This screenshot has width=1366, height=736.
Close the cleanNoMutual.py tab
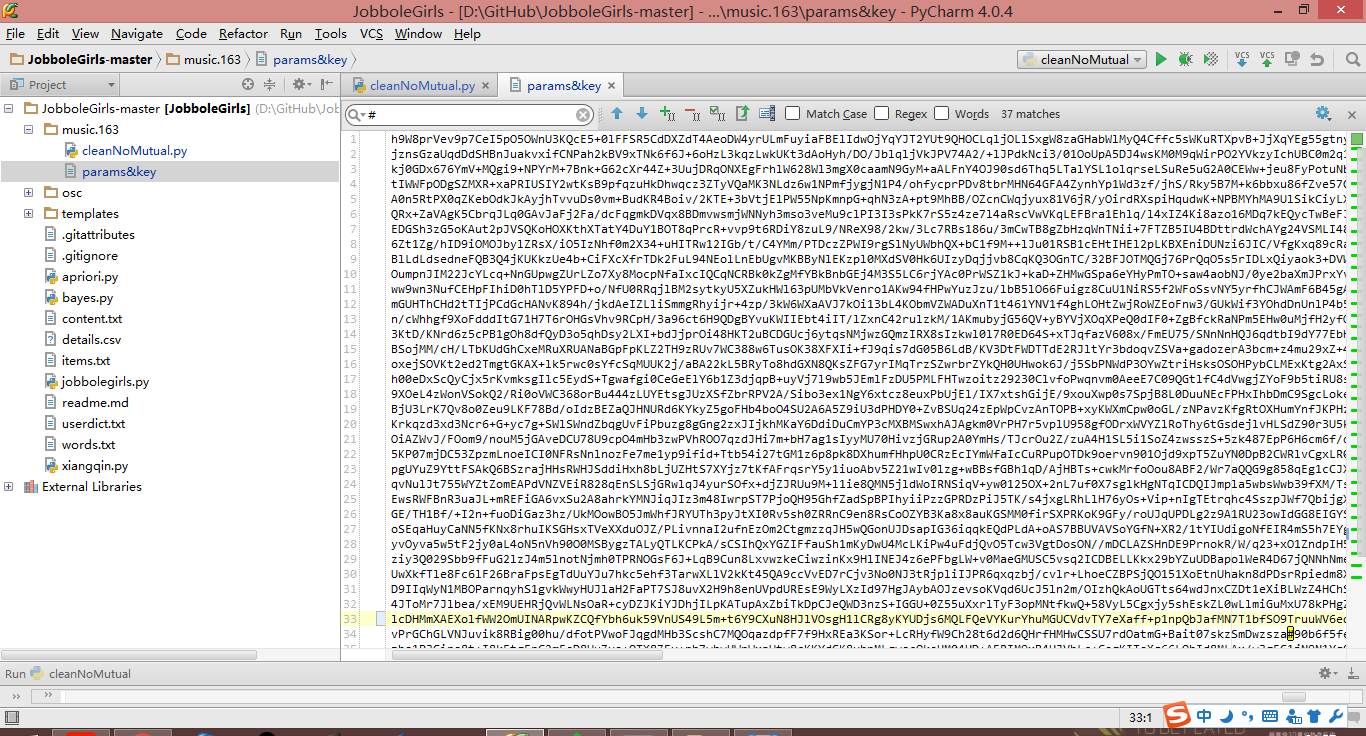tap(488, 86)
